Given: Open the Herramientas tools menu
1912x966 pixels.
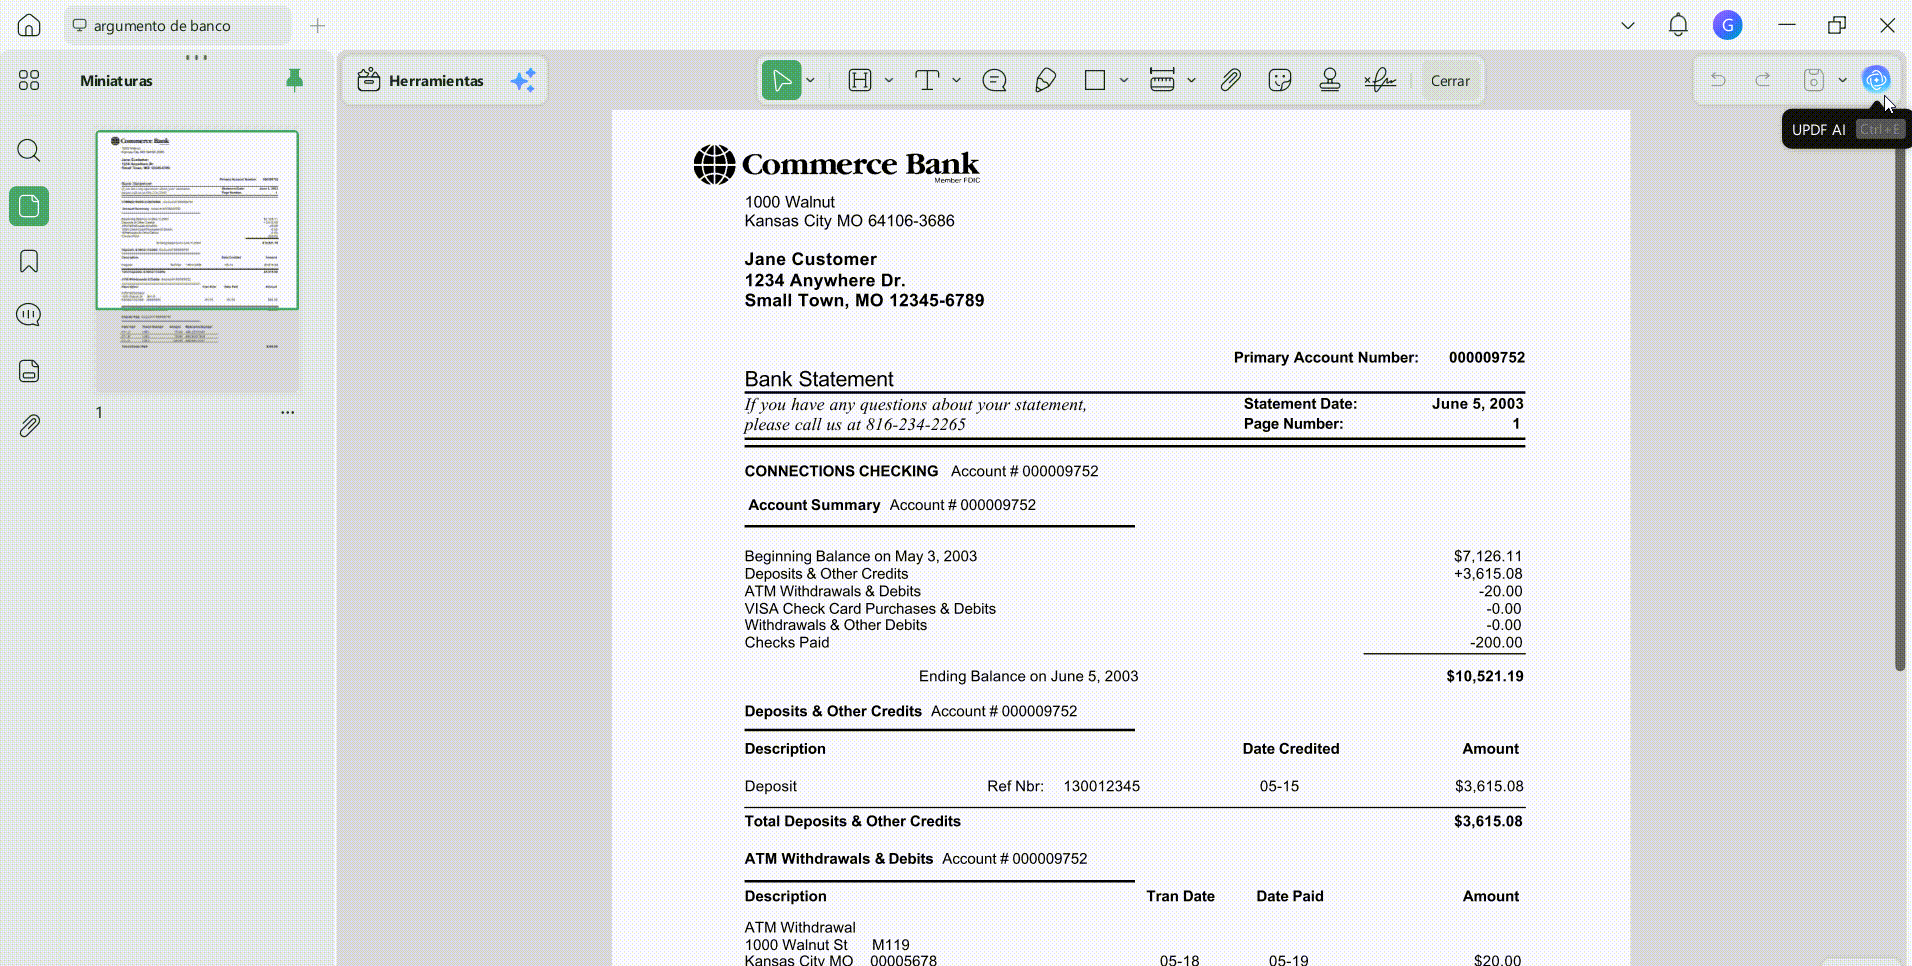Looking at the screenshot, I should tap(420, 80).
